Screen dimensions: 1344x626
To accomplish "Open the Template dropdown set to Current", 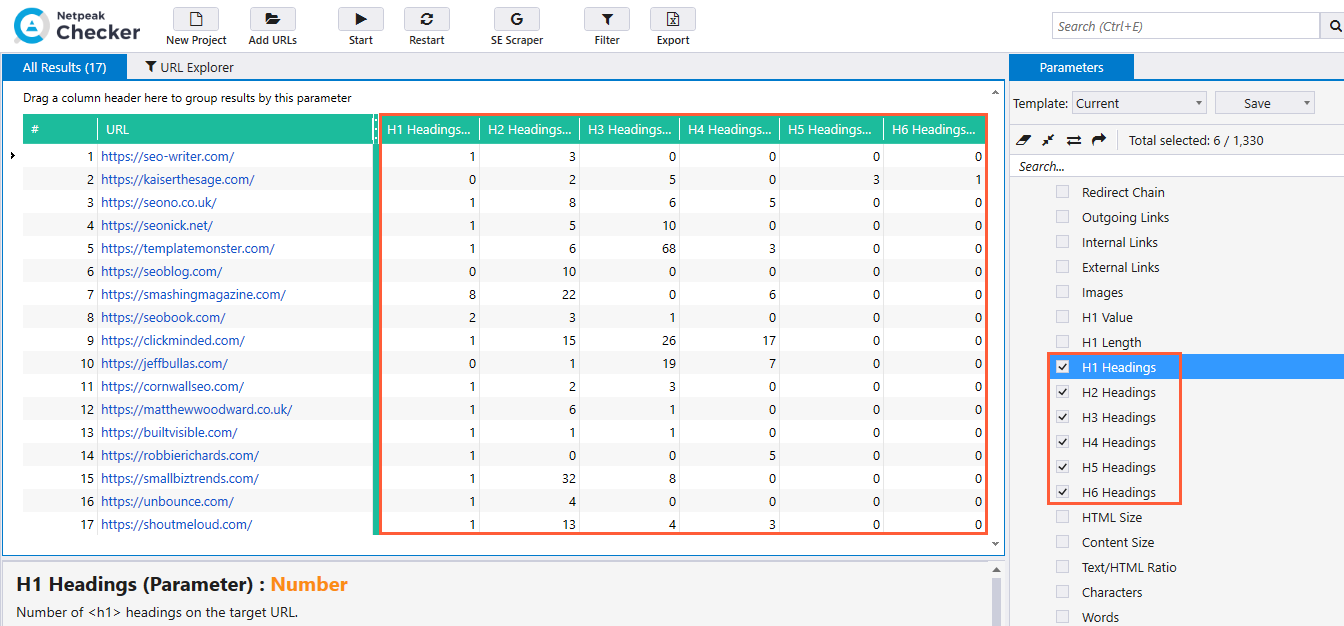I will coord(1140,103).
